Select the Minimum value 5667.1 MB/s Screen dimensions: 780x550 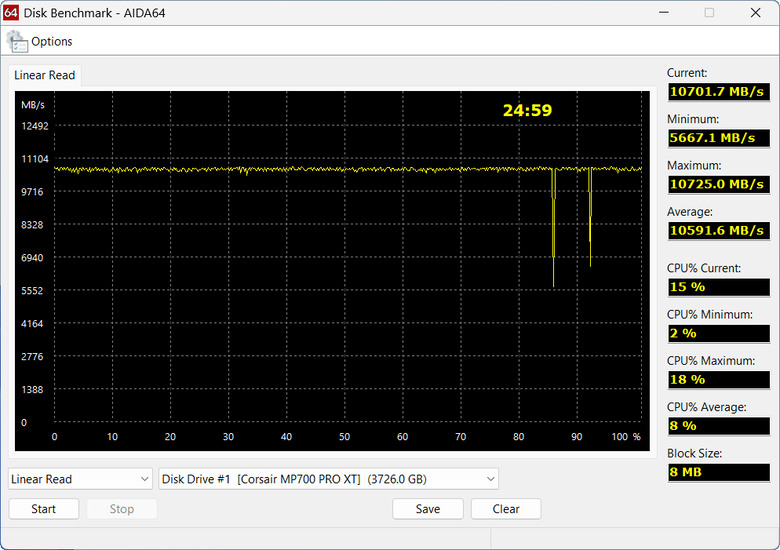tap(719, 138)
